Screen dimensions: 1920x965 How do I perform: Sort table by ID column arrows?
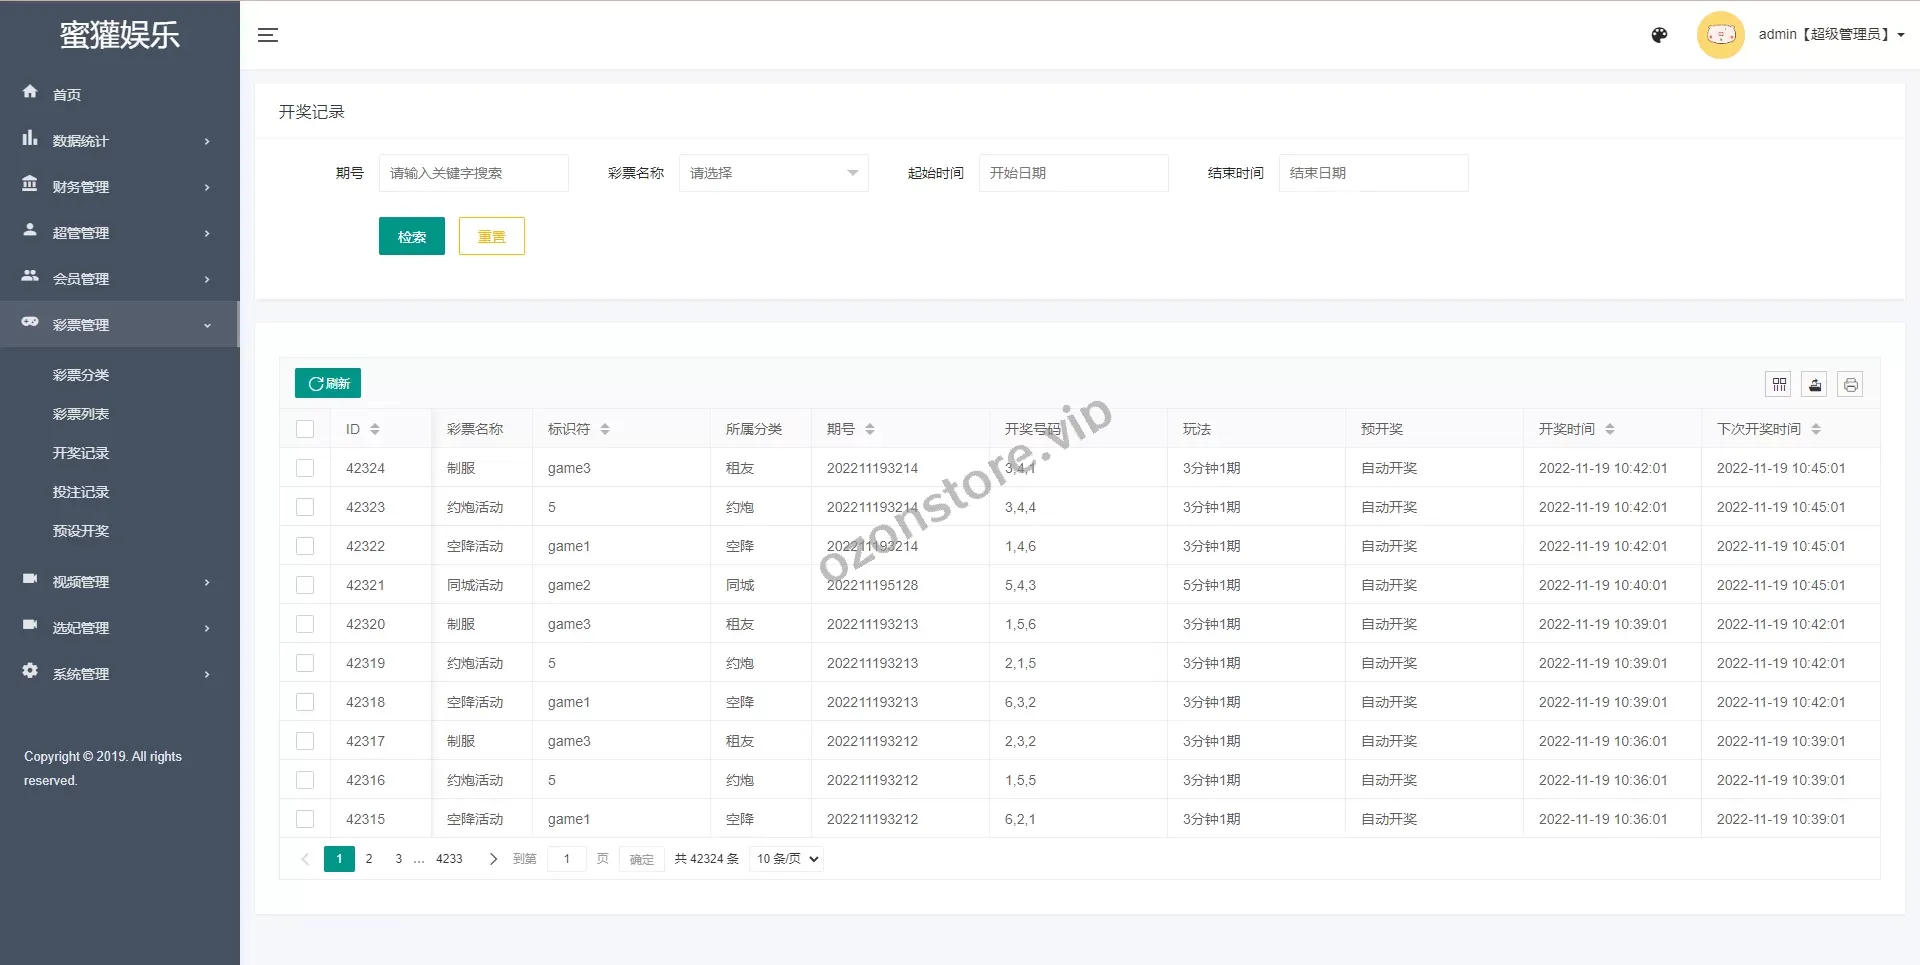click(375, 429)
